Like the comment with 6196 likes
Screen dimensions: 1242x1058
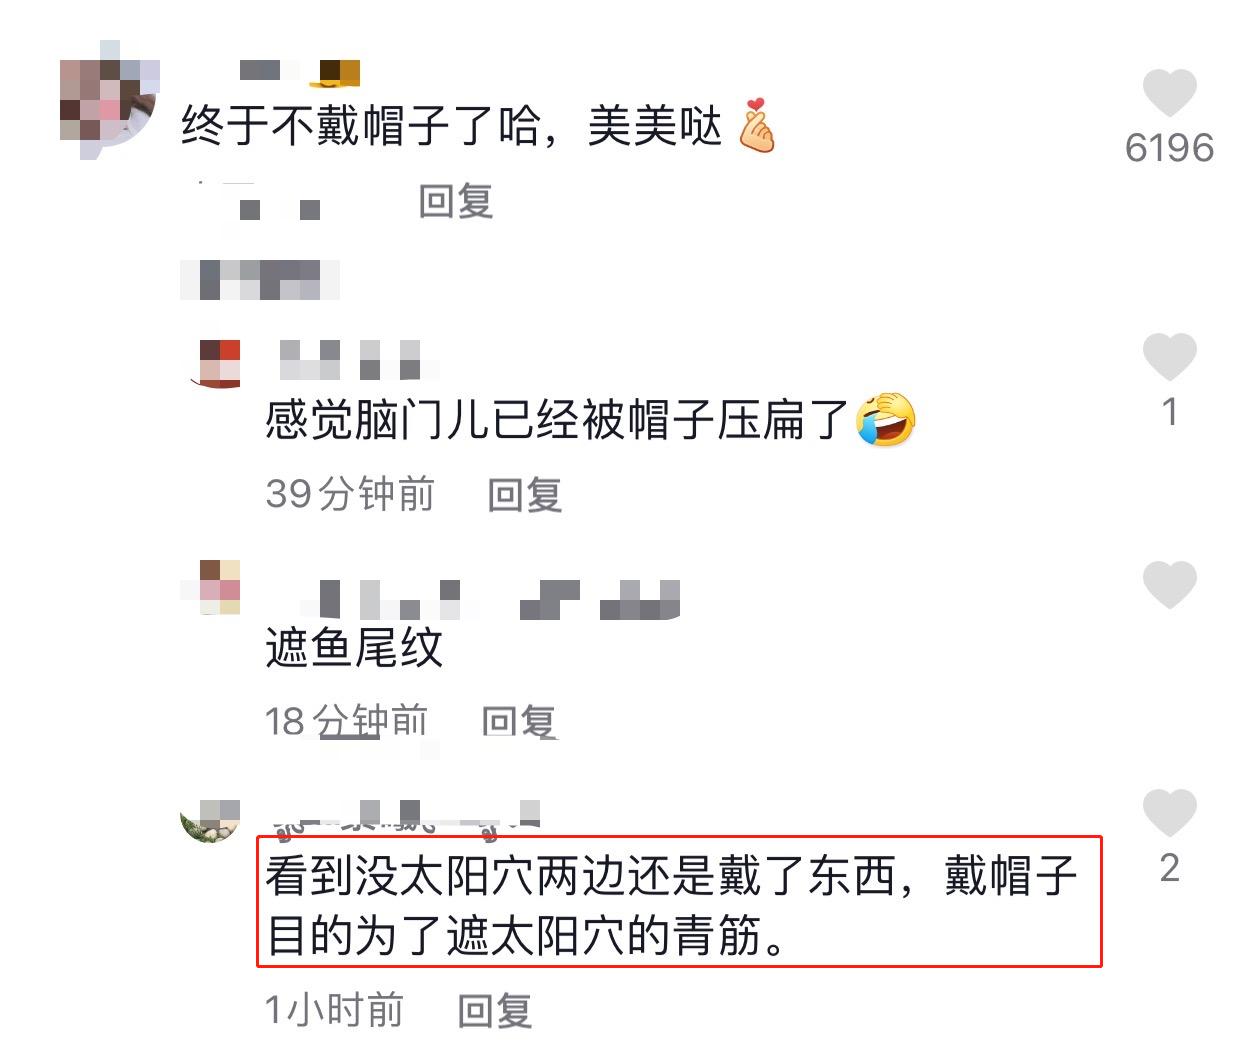pos(1169,94)
